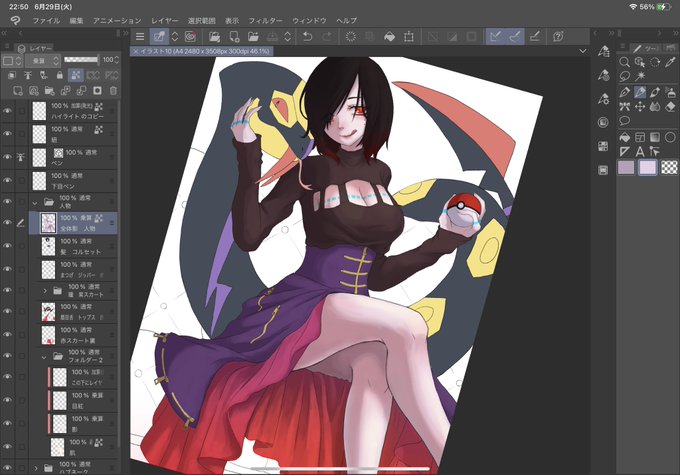Hide the ハイライトのコピー layer
Viewport: 680px width, 475px height.
point(7,111)
